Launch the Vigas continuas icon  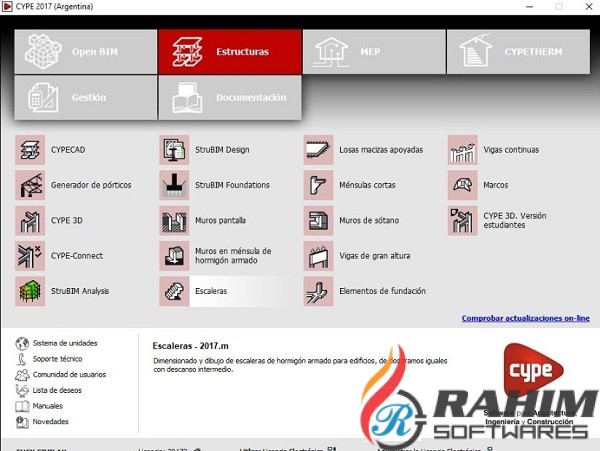(463, 150)
